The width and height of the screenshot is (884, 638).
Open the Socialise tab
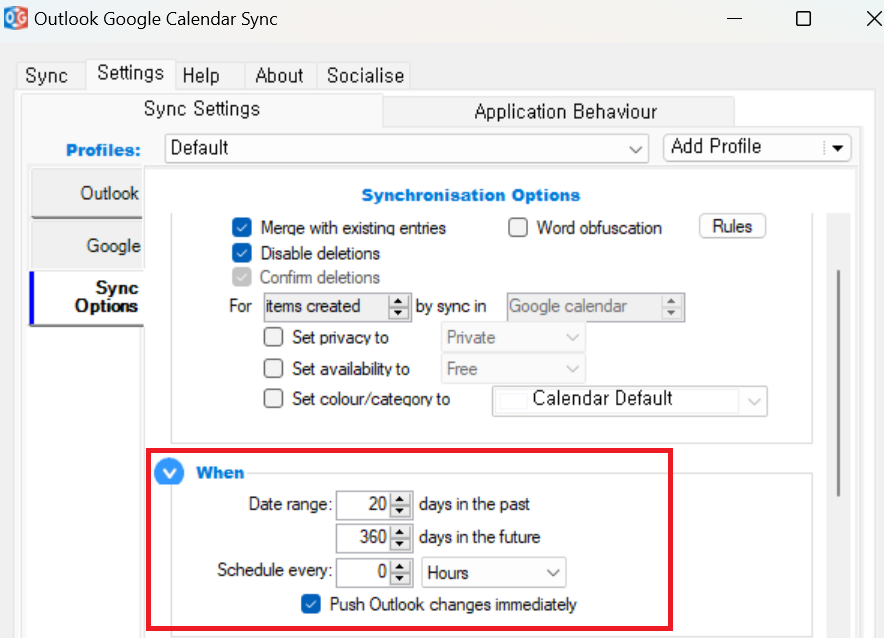(x=365, y=76)
